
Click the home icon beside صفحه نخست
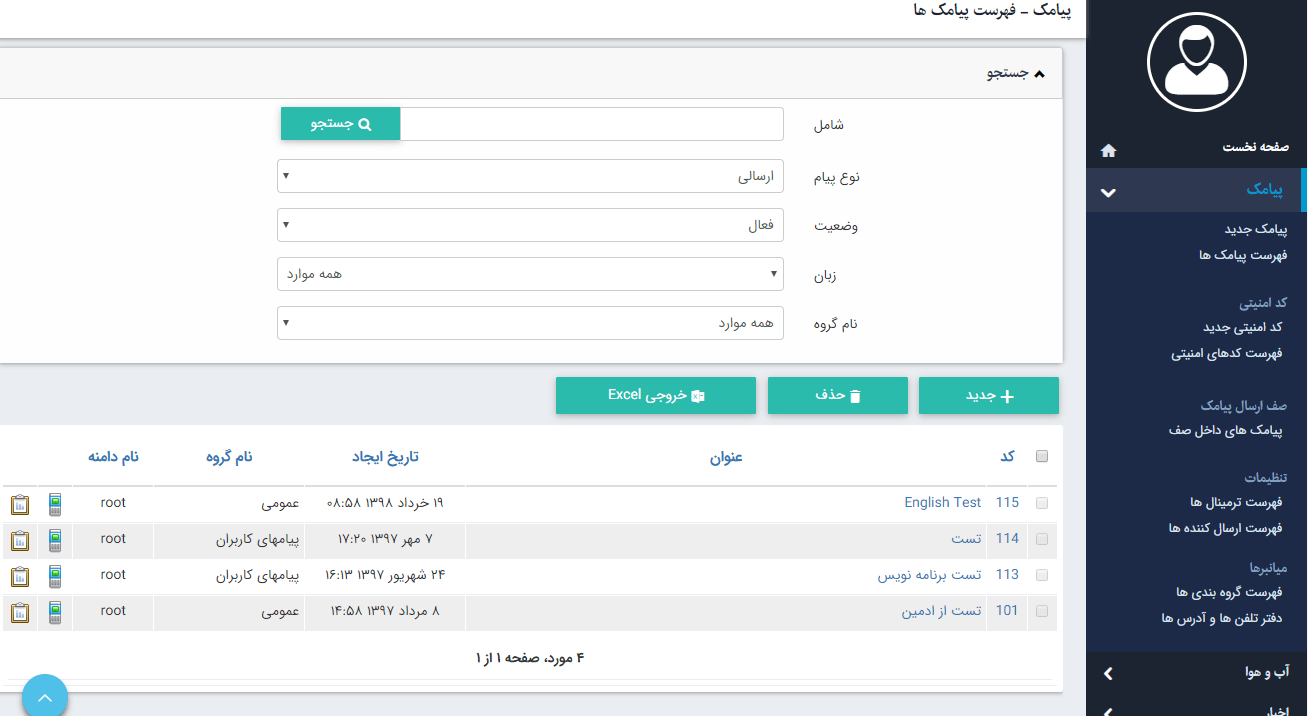(1108, 150)
